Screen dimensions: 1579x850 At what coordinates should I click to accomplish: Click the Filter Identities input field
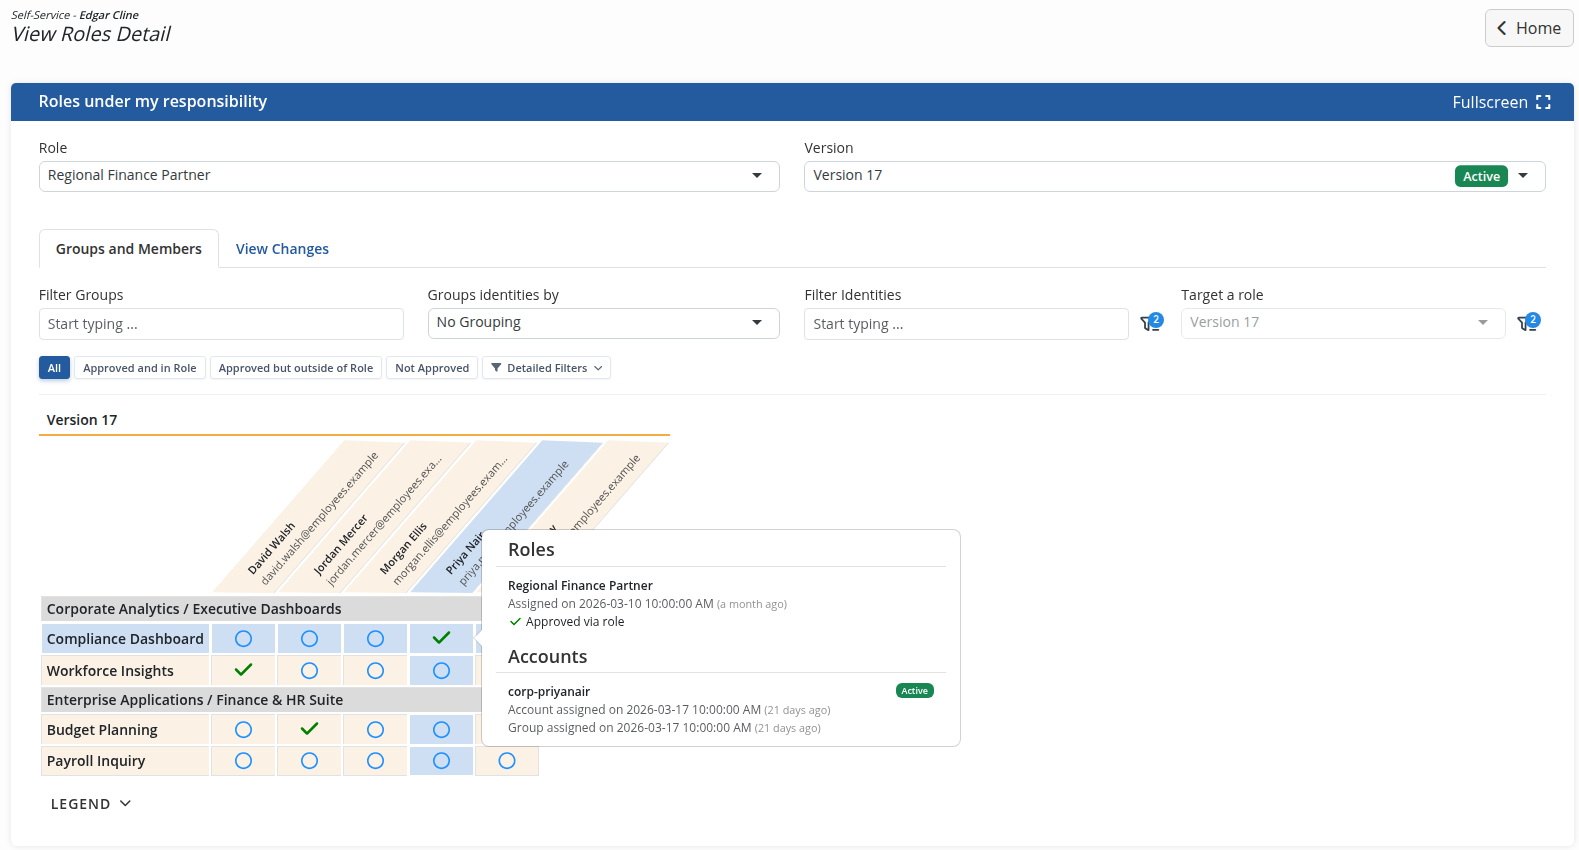click(966, 324)
